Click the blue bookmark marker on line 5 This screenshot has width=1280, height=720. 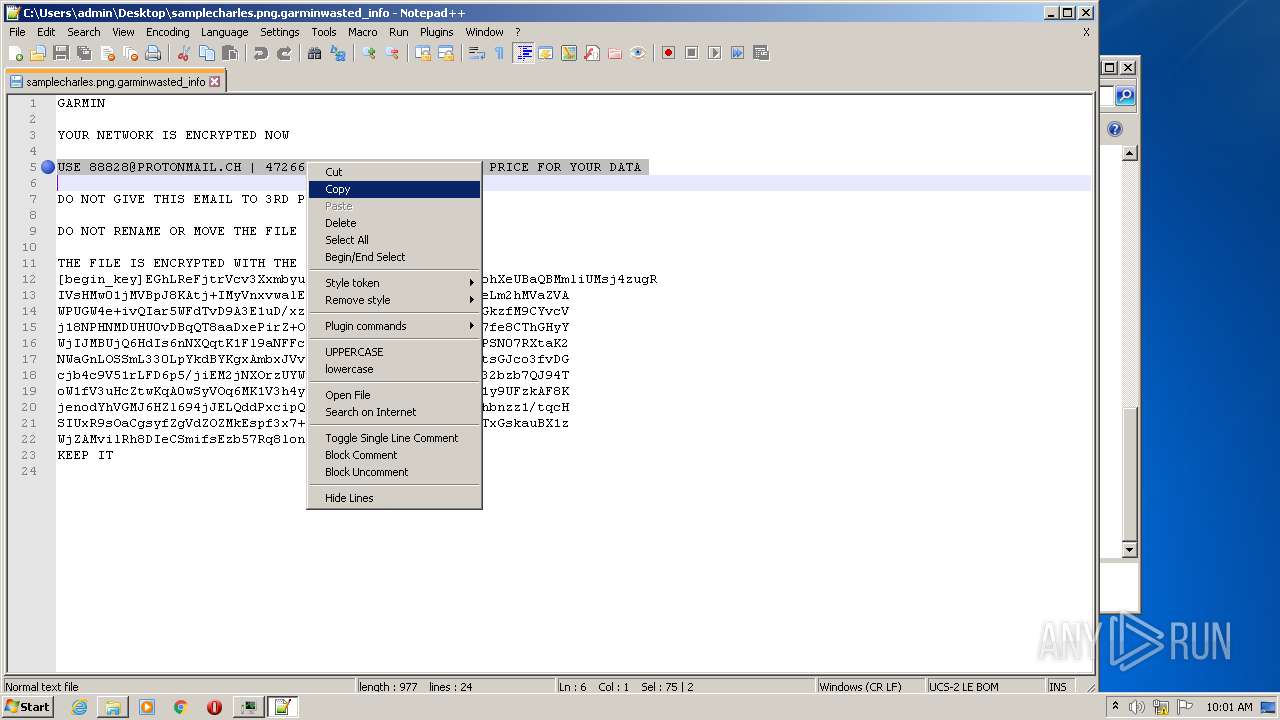tap(47, 167)
